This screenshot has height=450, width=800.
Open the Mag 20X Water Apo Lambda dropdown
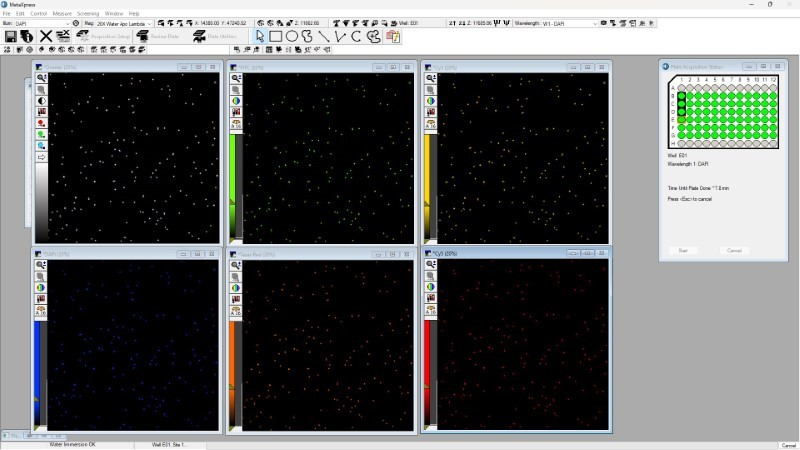[124, 23]
